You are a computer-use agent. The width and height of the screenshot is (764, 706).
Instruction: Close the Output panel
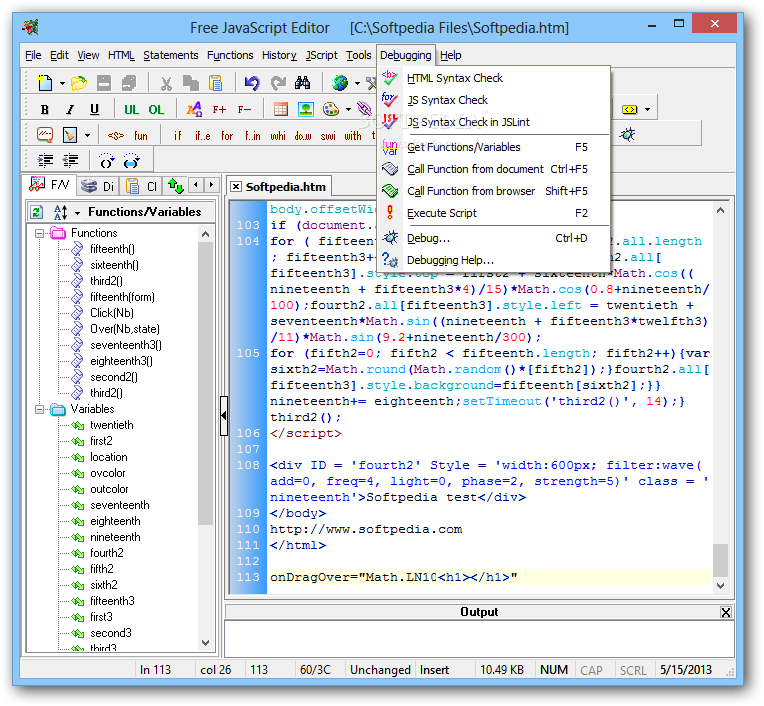(726, 612)
